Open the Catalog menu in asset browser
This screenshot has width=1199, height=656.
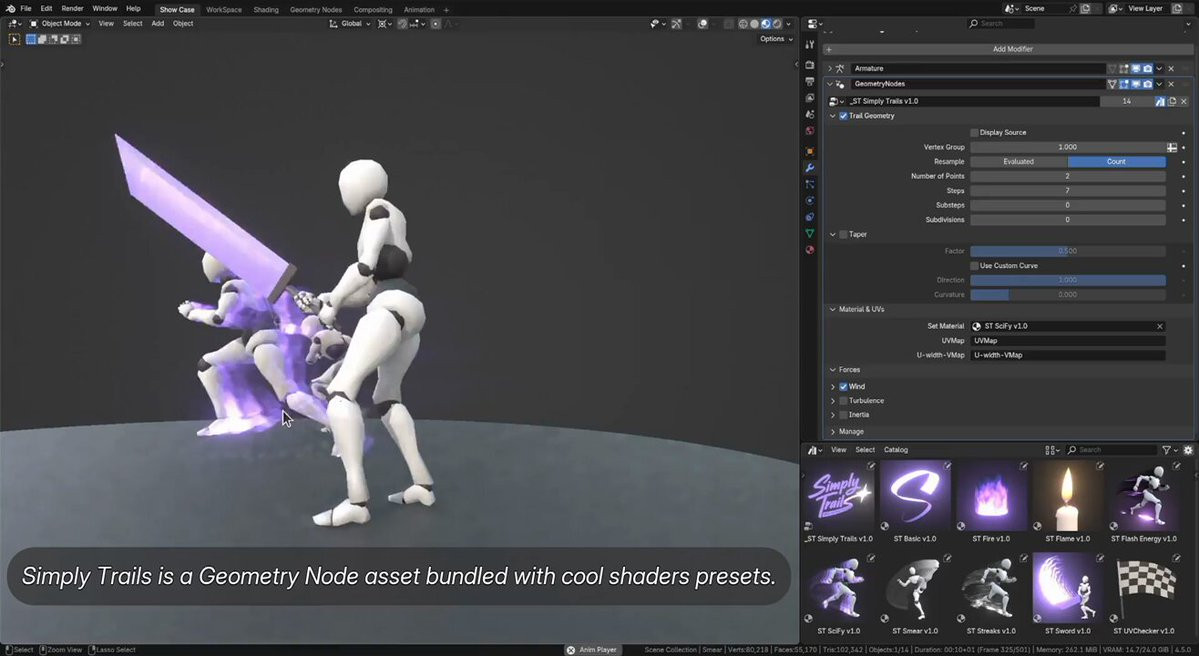pos(895,450)
